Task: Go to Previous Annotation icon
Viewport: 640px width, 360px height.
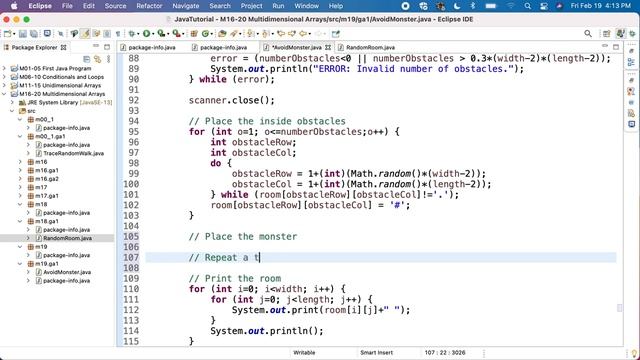Action: [x=265, y=34]
